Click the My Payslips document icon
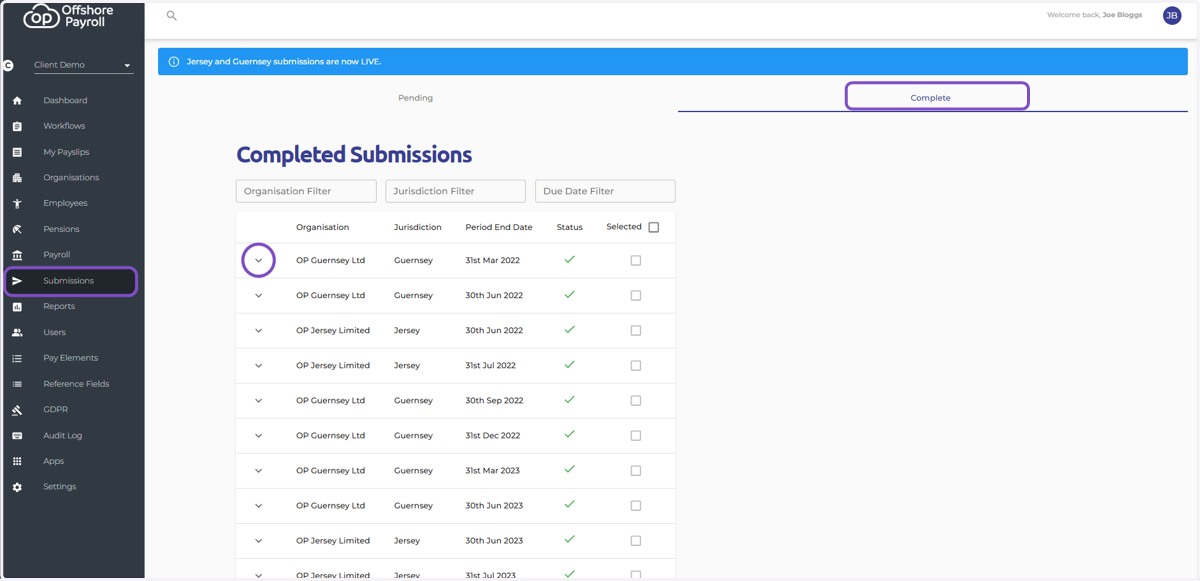The width and height of the screenshot is (1200, 581). tap(17, 152)
